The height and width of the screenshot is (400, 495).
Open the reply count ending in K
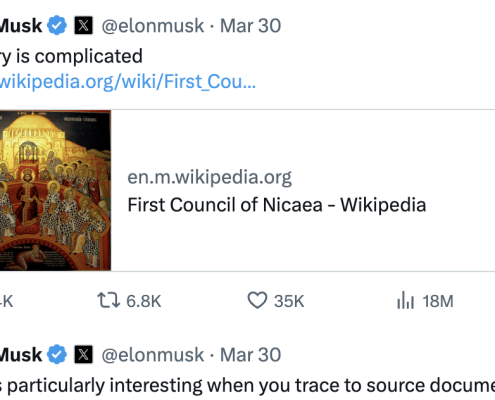tap(6, 301)
